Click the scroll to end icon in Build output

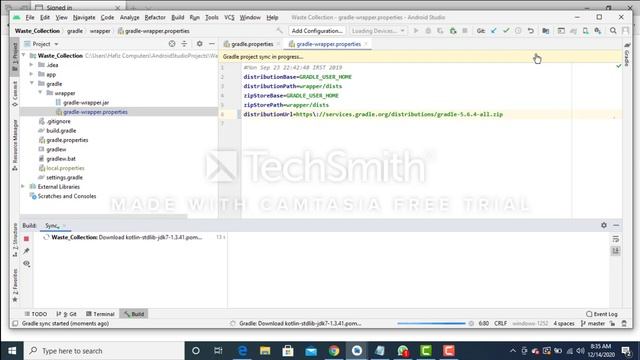[616, 251]
